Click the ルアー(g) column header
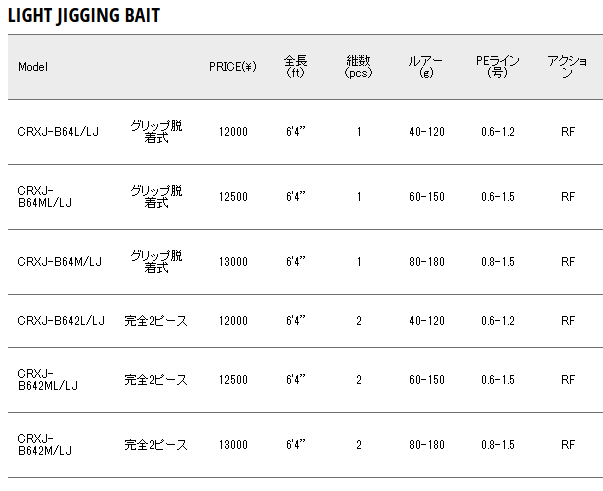The width and height of the screenshot is (603, 491). pos(425,67)
